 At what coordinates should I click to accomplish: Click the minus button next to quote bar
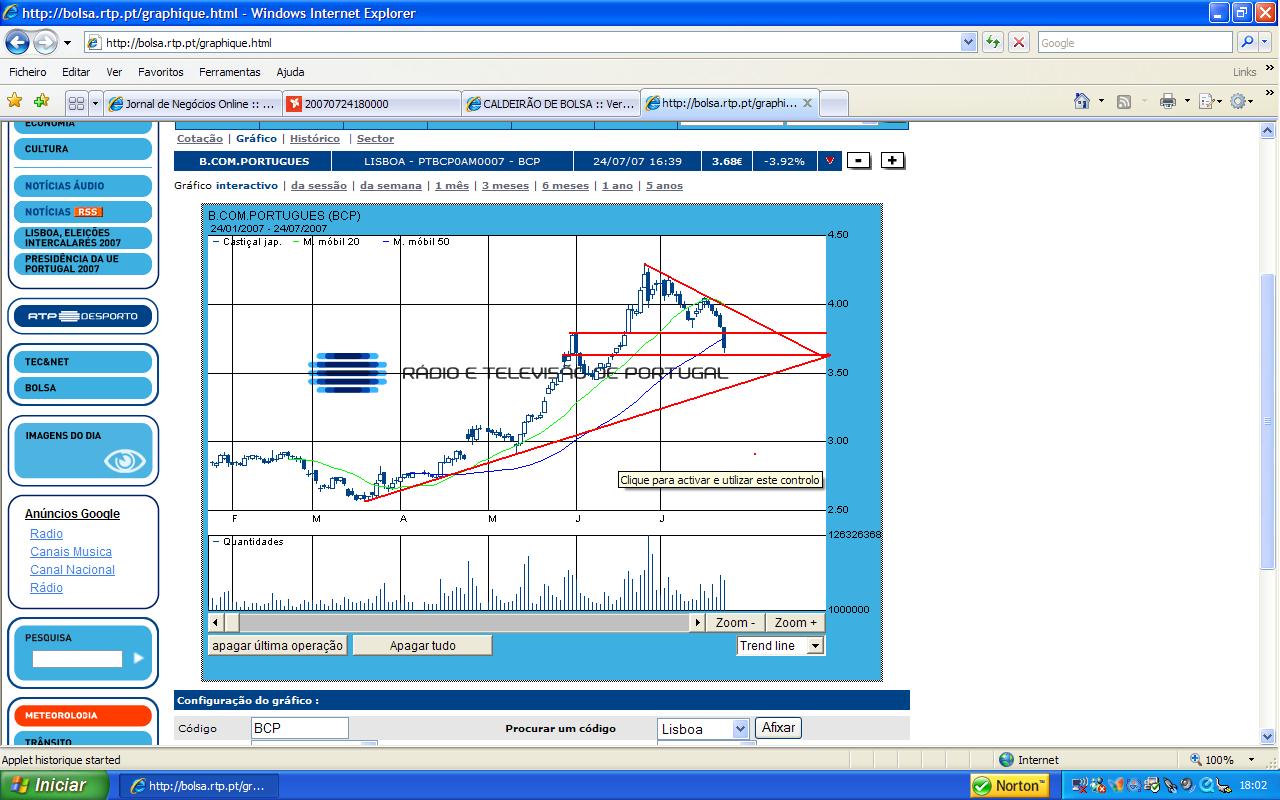pos(858,160)
